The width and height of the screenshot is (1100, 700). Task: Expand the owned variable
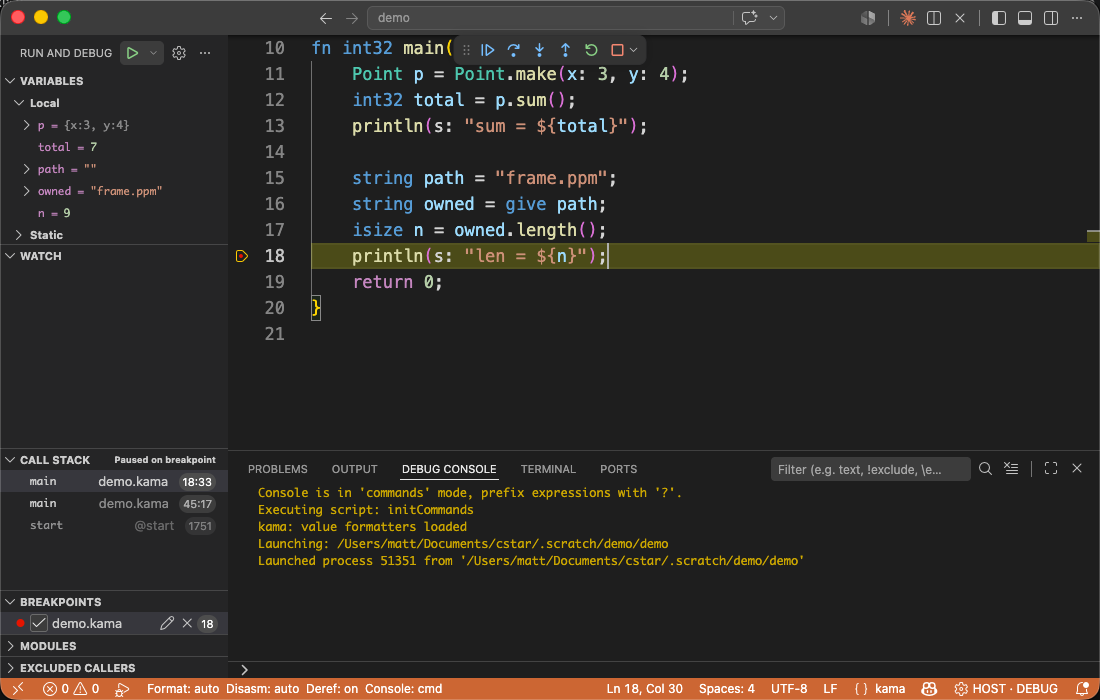tap(27, 191)
